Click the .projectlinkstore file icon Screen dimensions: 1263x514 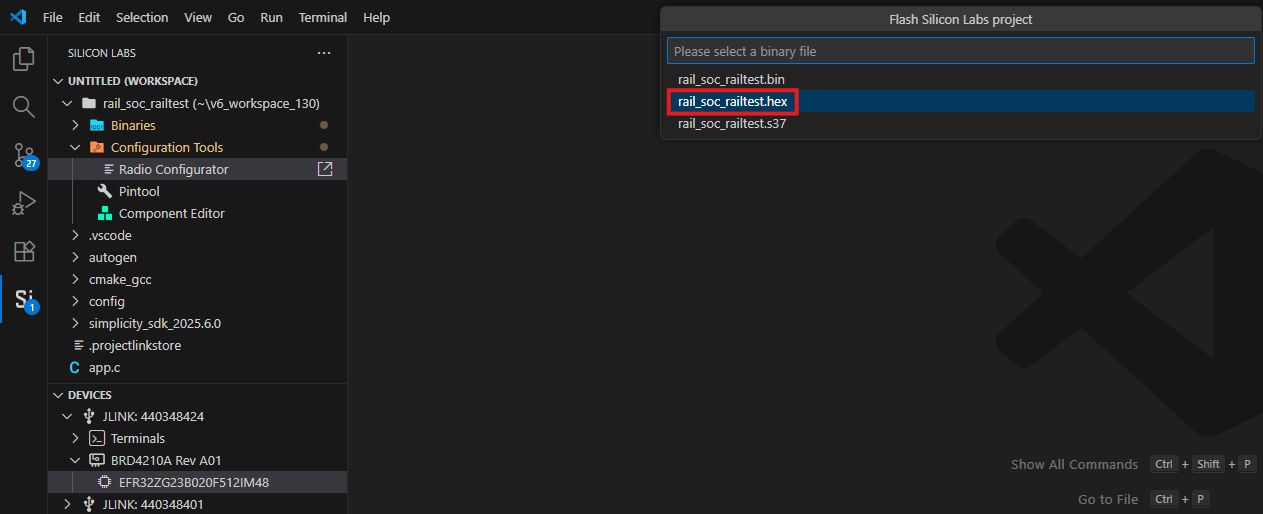click(79, 345)
